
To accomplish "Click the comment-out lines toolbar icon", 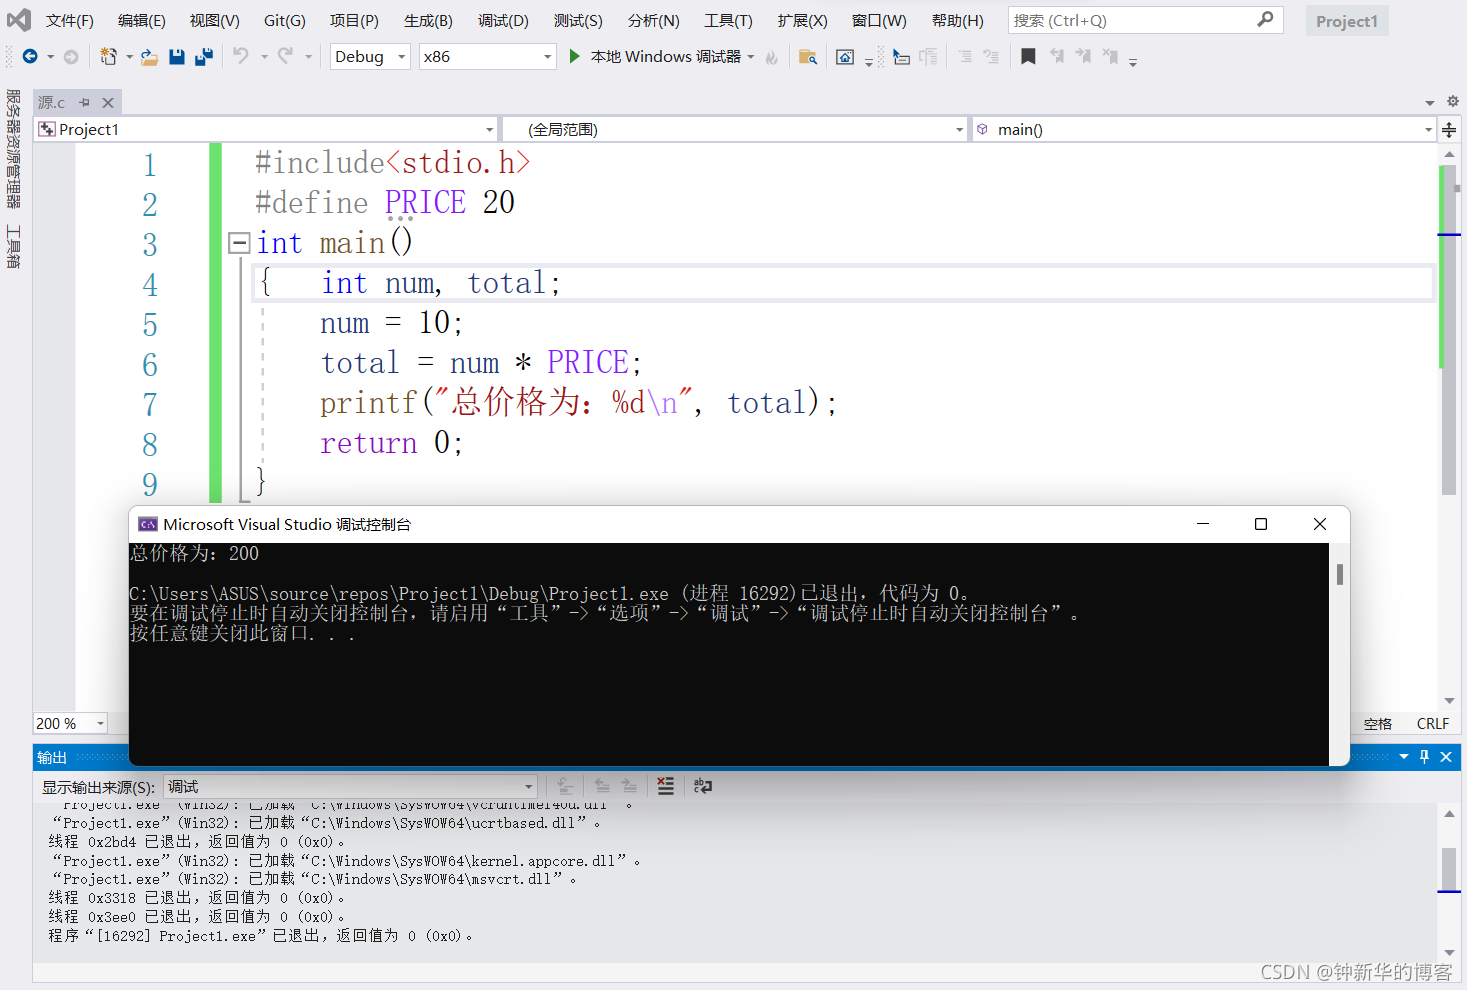I will [x=965, y=57].
